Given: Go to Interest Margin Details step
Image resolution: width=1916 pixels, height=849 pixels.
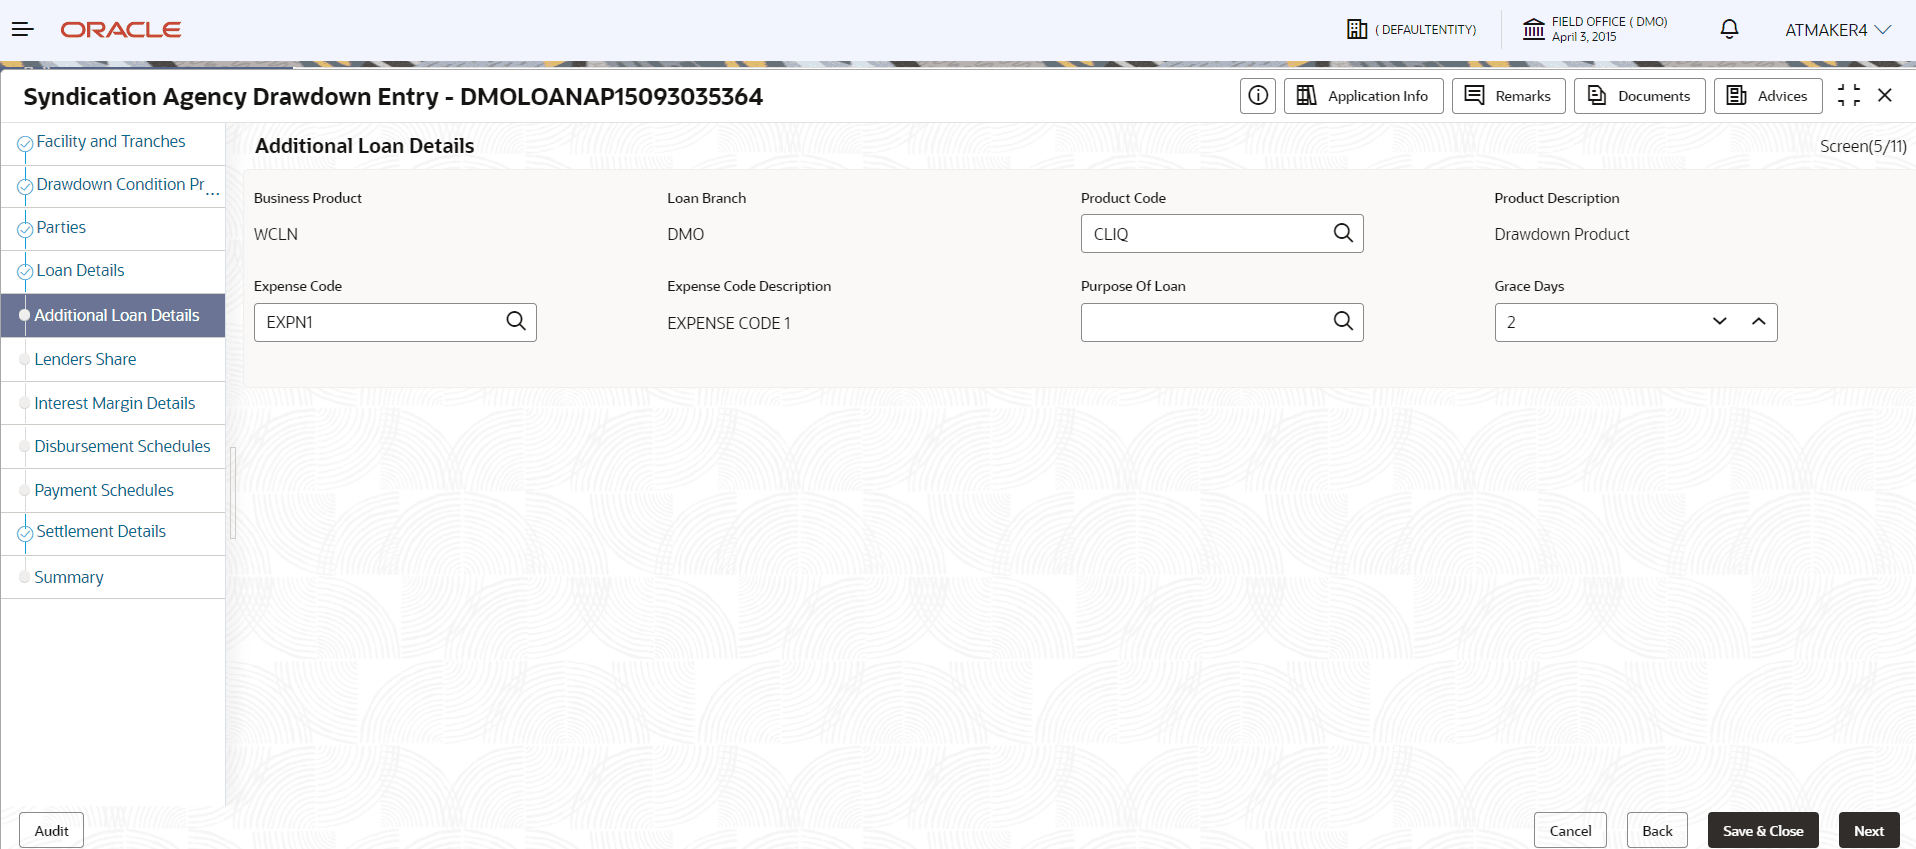Looking at the screenshot, I should pos(114,403).
